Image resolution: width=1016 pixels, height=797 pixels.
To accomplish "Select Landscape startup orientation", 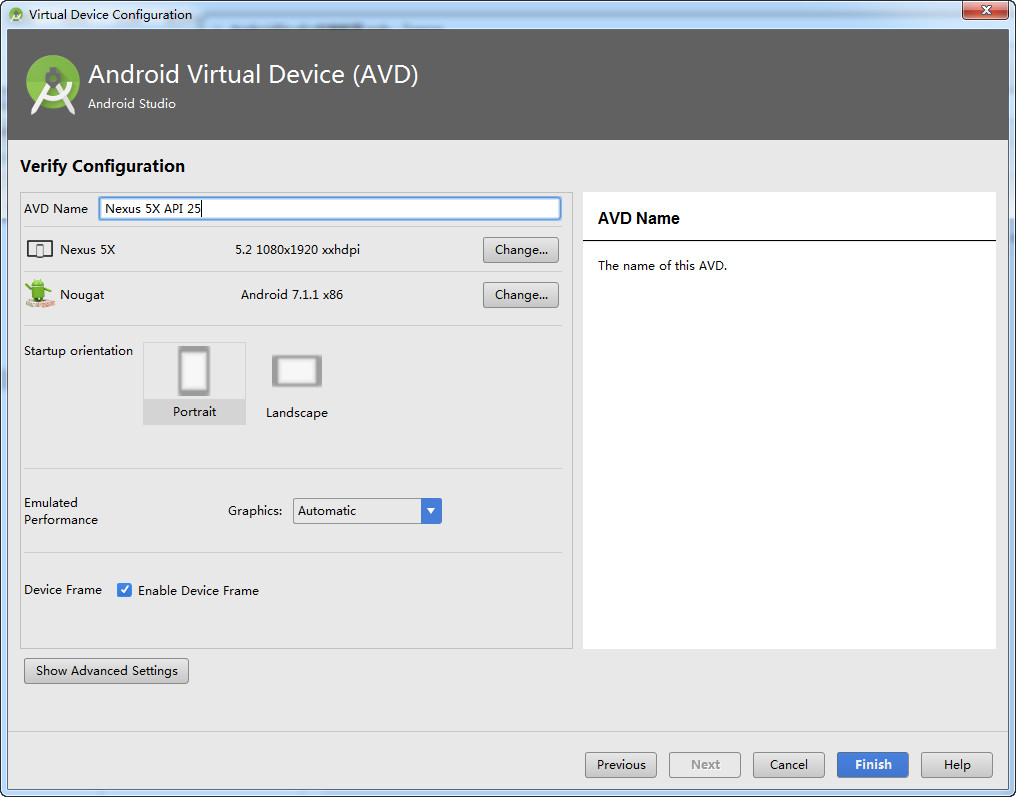I will [297, 386].
